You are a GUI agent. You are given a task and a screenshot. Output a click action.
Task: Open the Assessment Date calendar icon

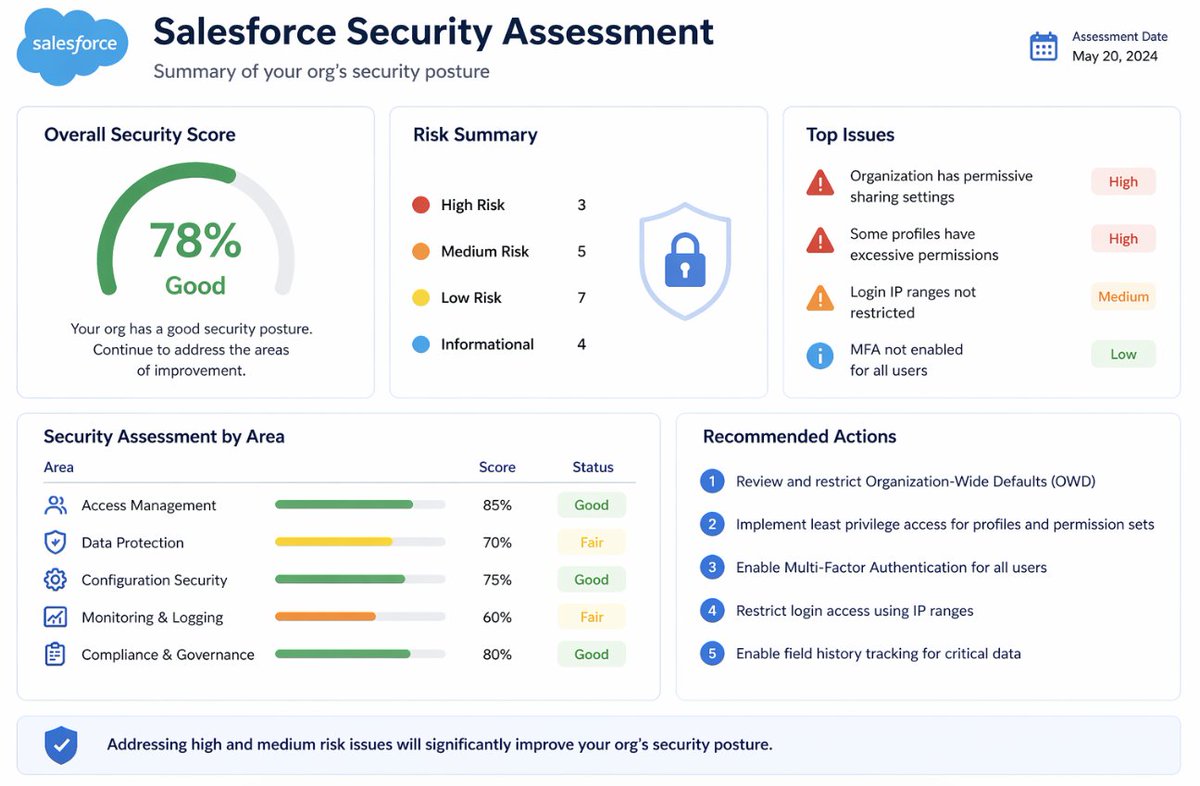pos(1043,46)
